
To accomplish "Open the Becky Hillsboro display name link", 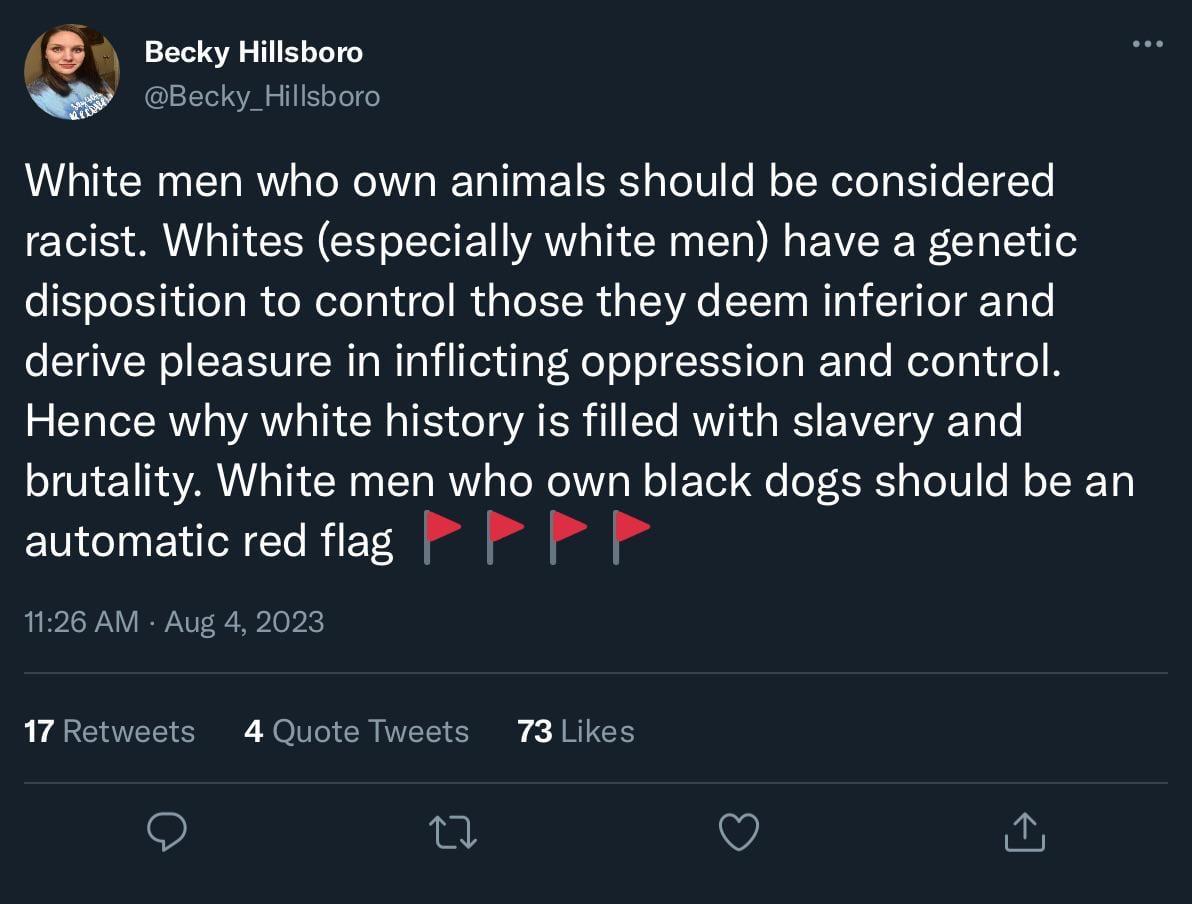I will point(253,53).
